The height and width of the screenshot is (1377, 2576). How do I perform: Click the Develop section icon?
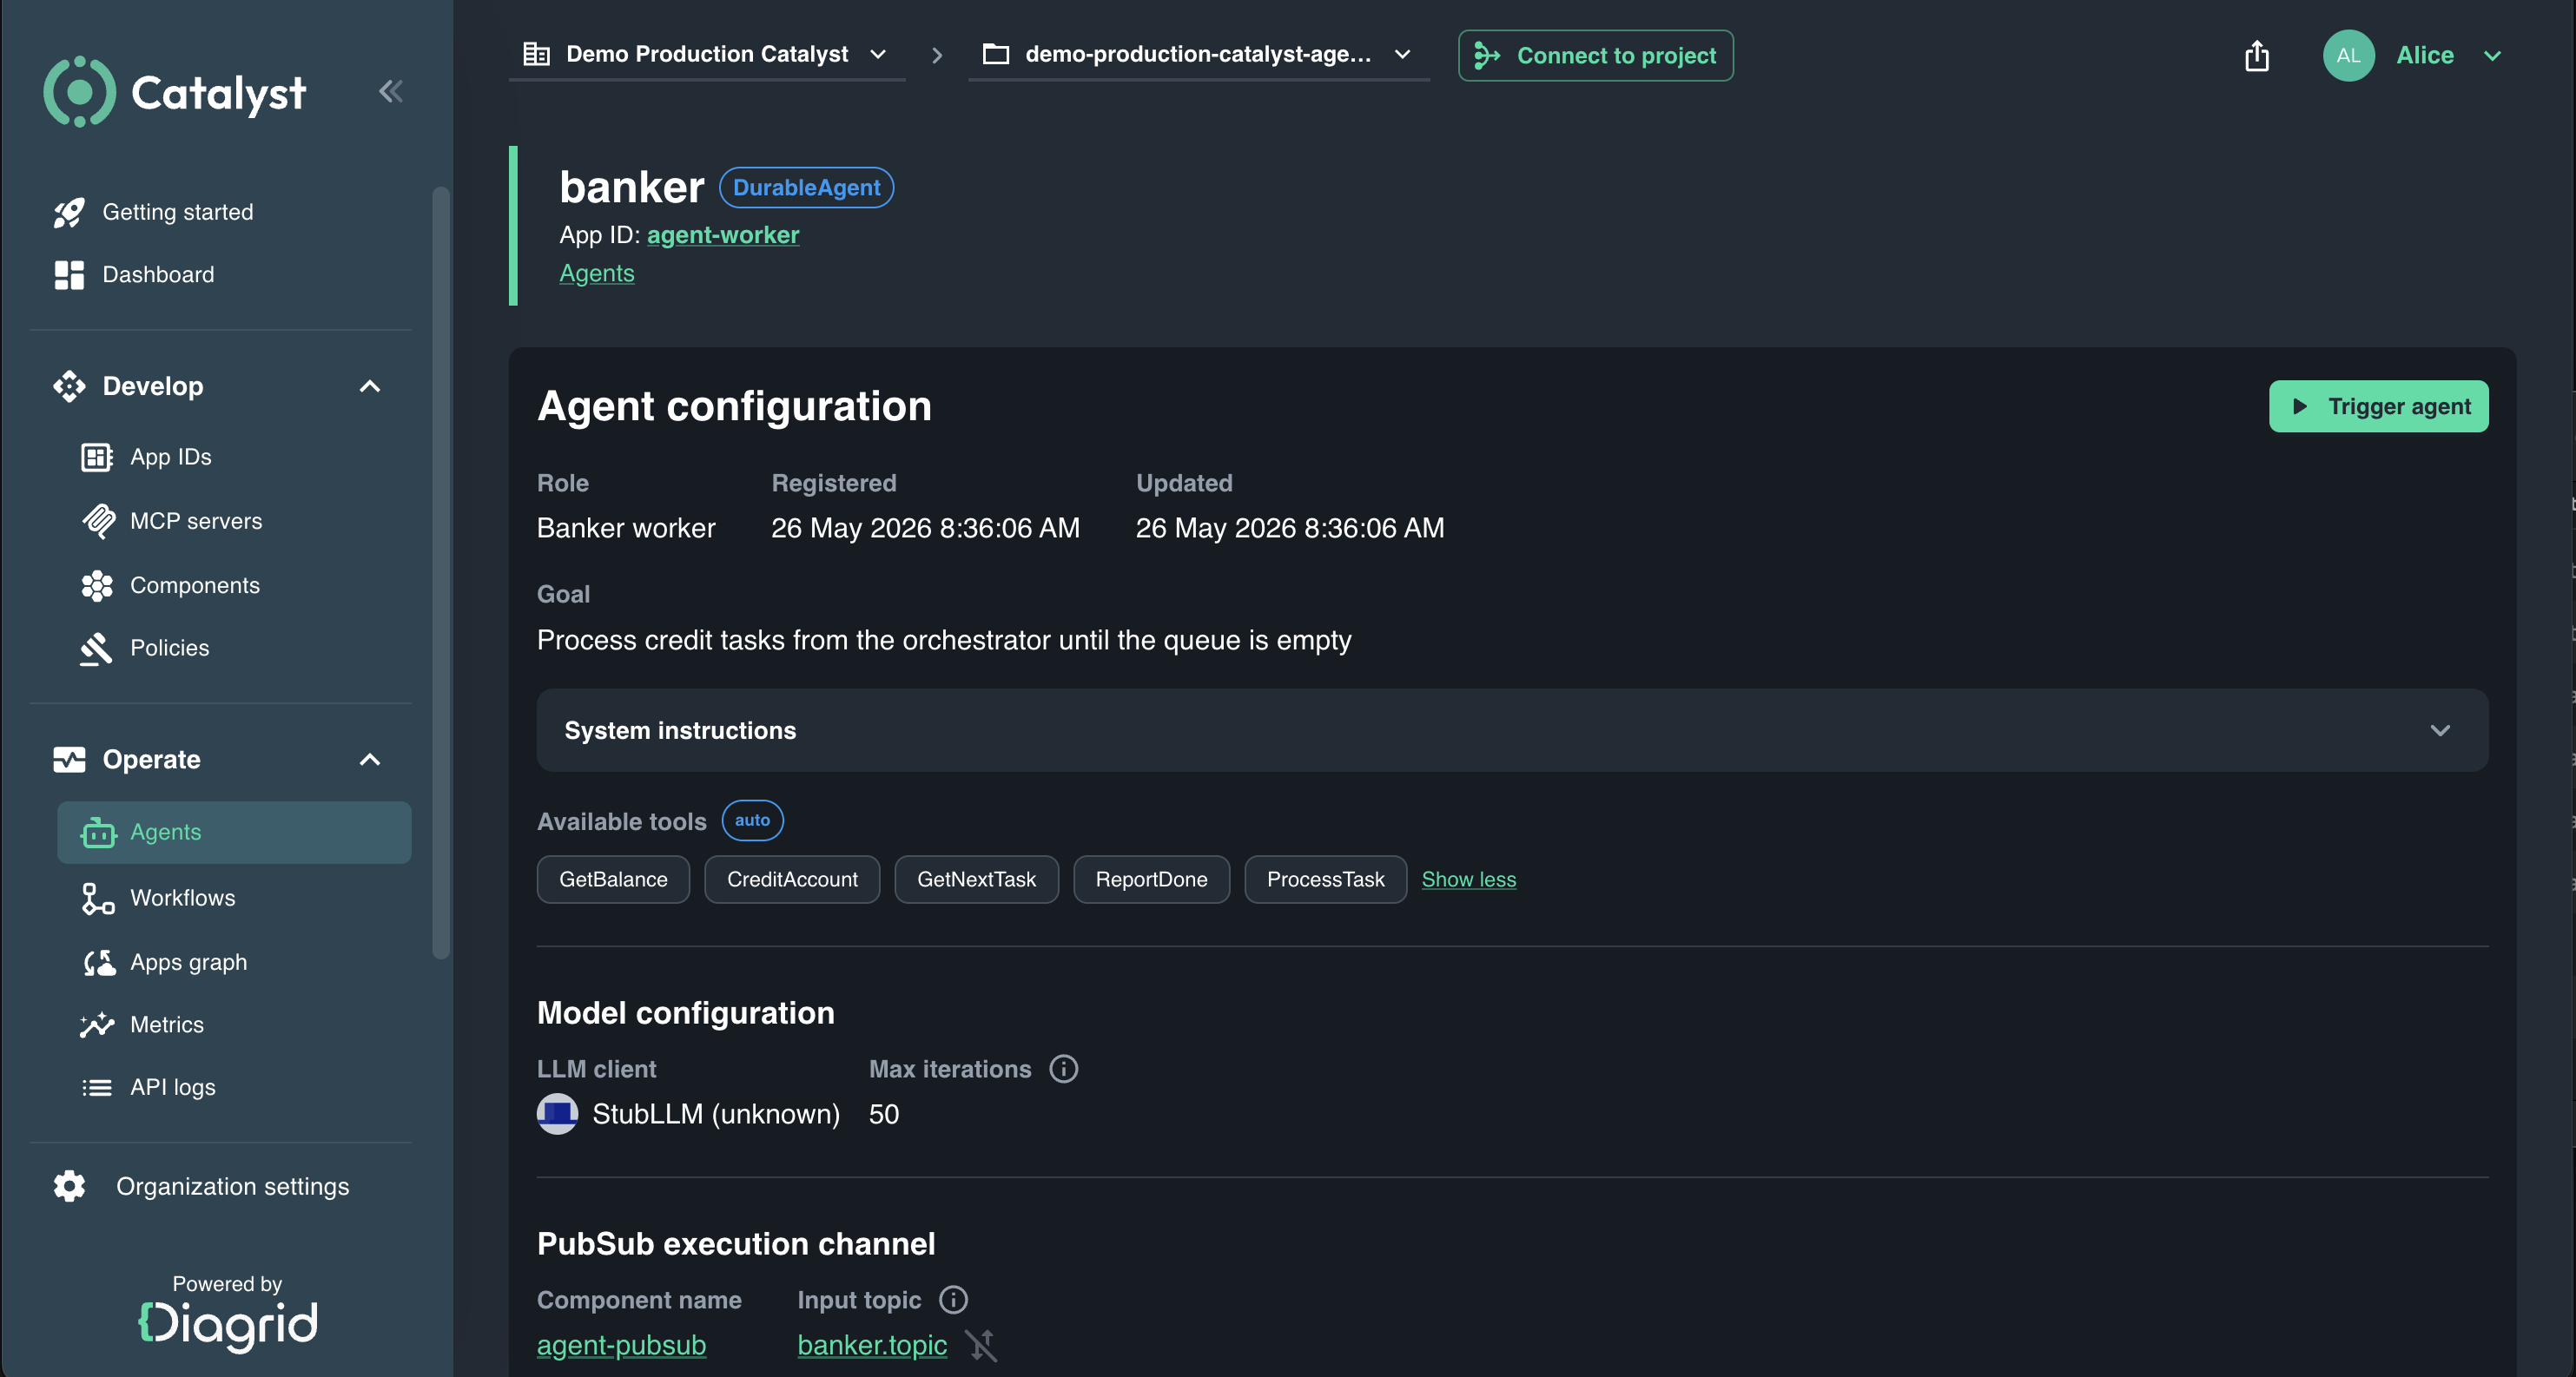point(69,386)
